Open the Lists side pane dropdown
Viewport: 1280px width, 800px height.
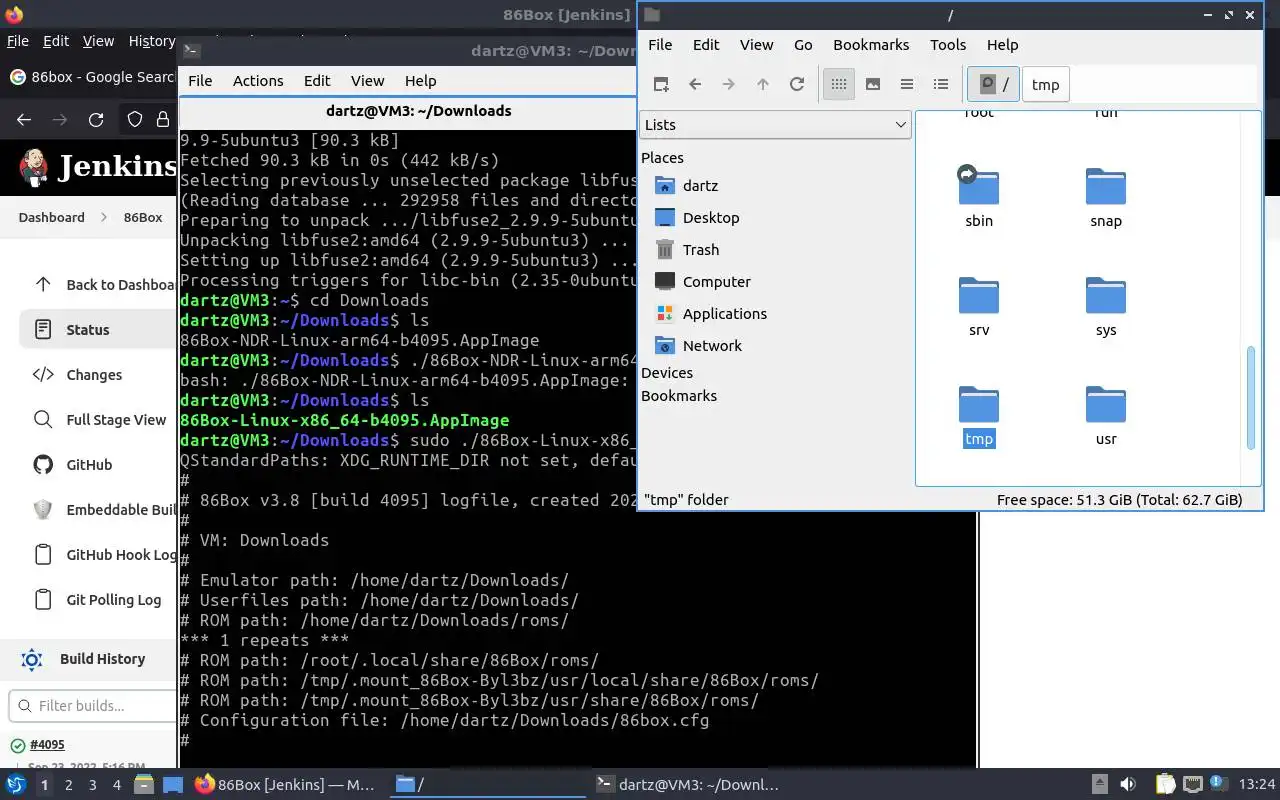(774, 124)
